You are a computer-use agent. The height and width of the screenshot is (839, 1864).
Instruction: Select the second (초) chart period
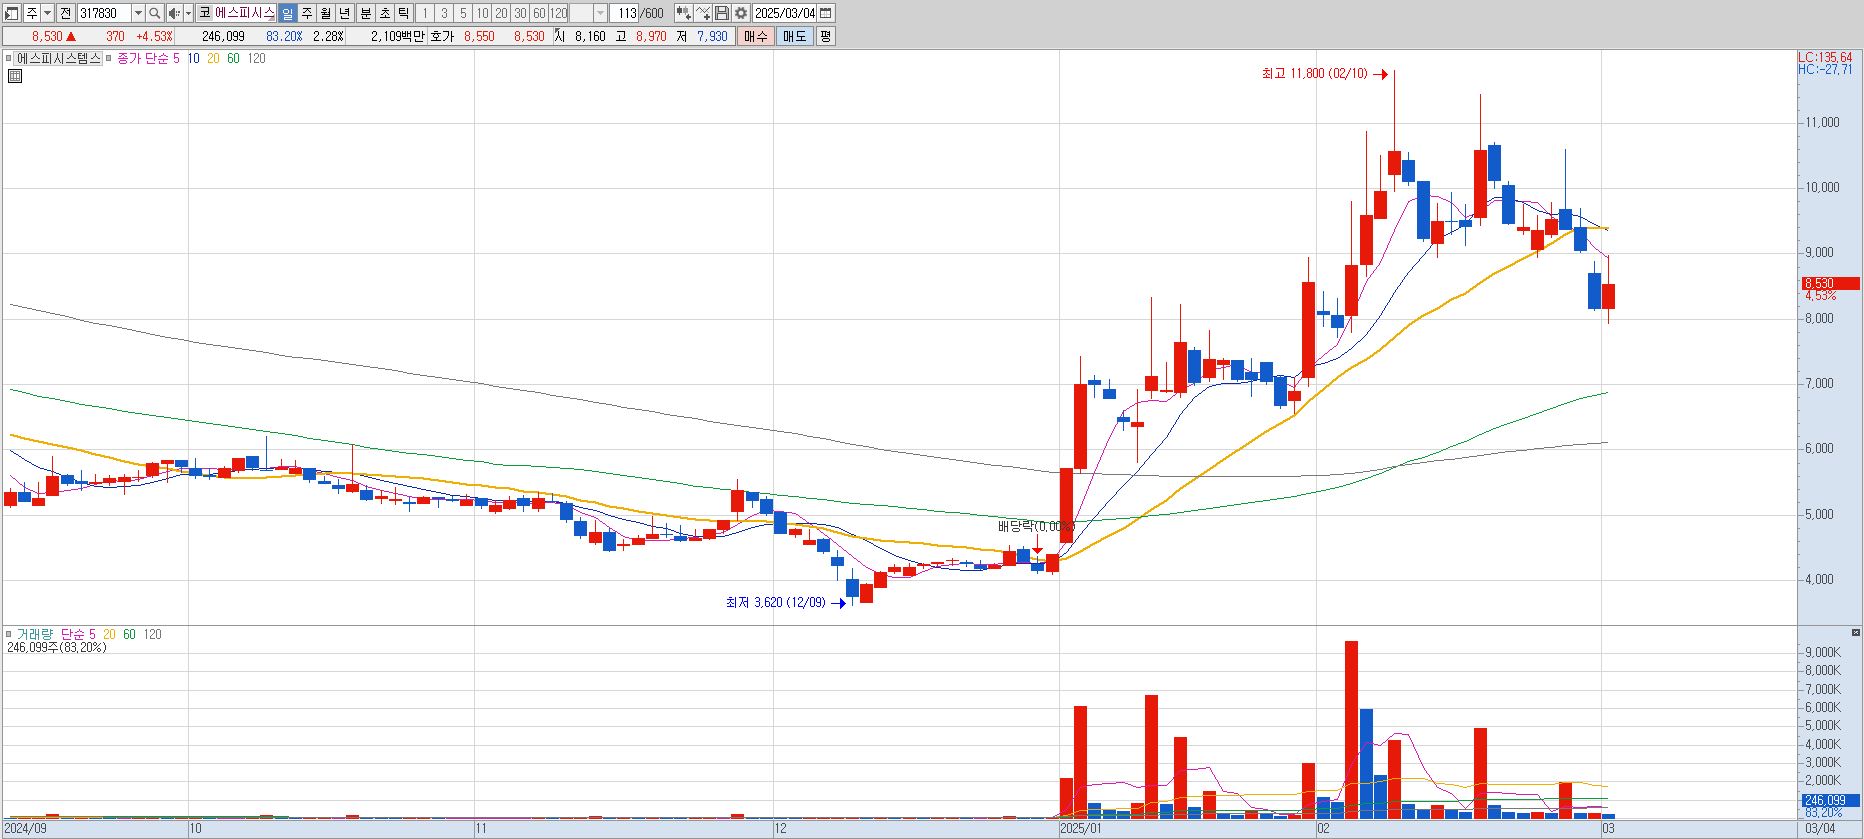coord(384,13)
